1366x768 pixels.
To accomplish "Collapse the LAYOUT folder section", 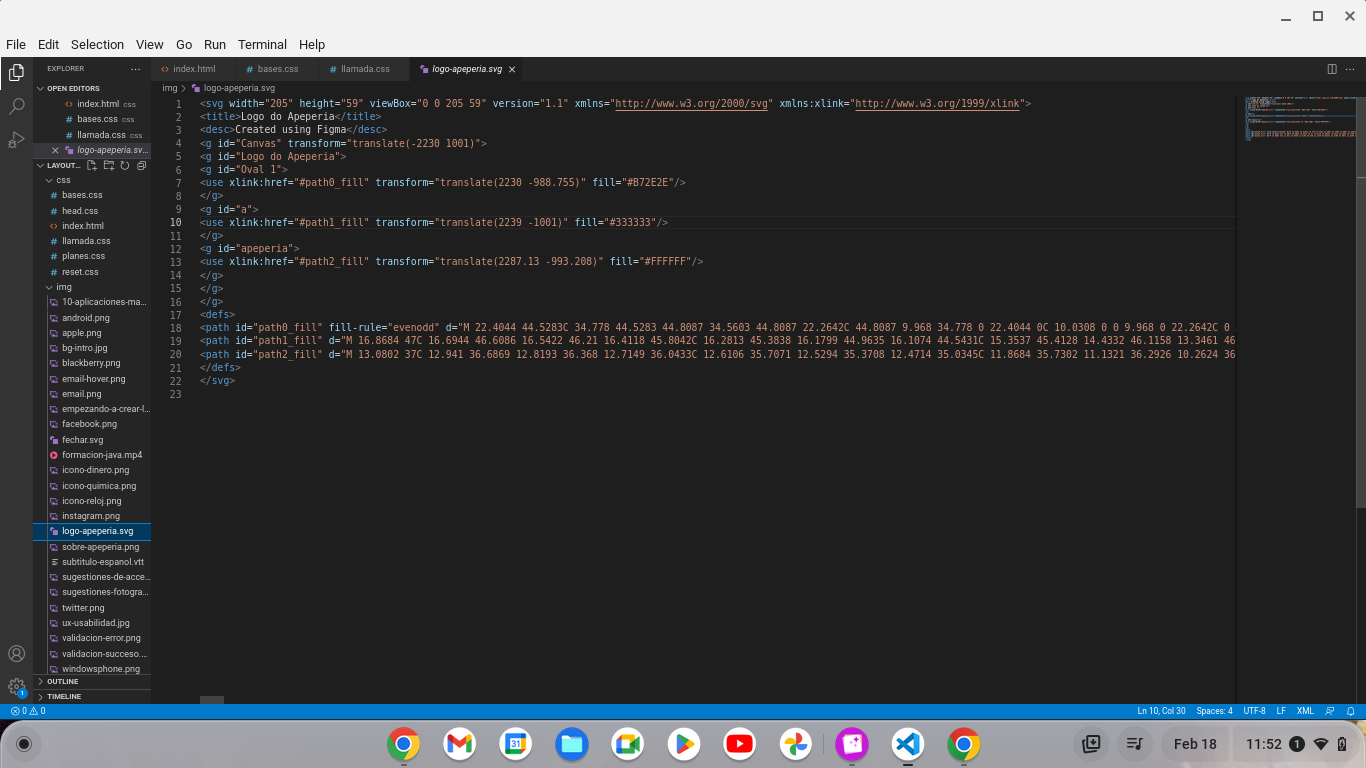I will pos(60,165).
